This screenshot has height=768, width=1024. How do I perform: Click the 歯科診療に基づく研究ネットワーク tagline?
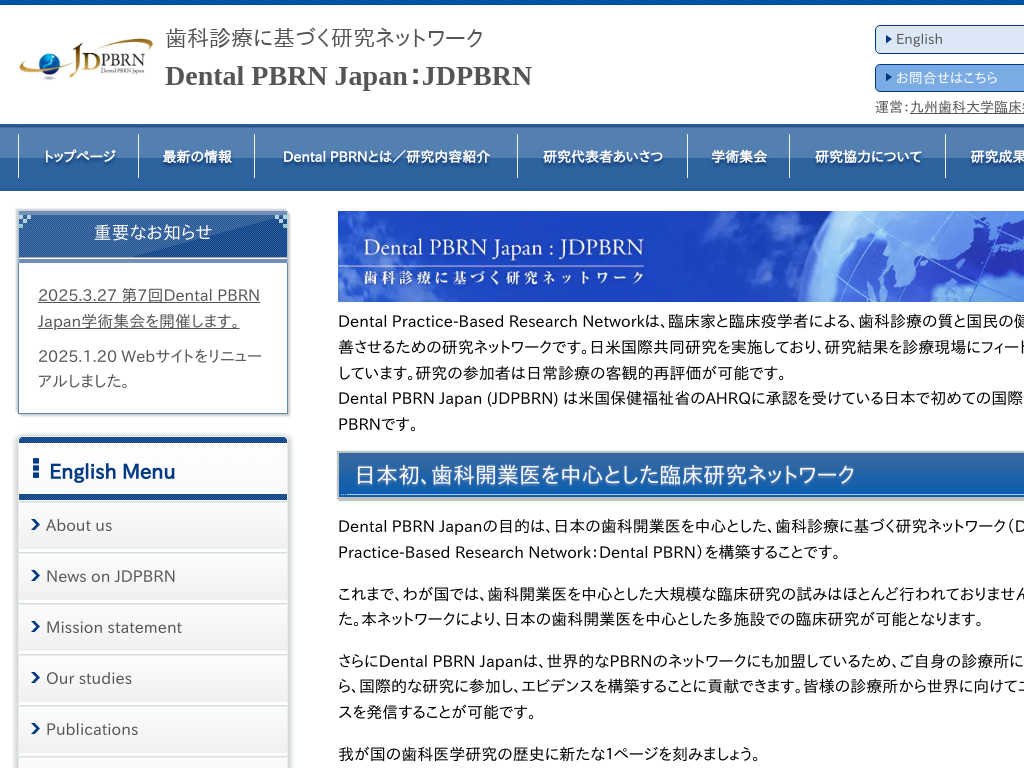(x=325, y=38)
